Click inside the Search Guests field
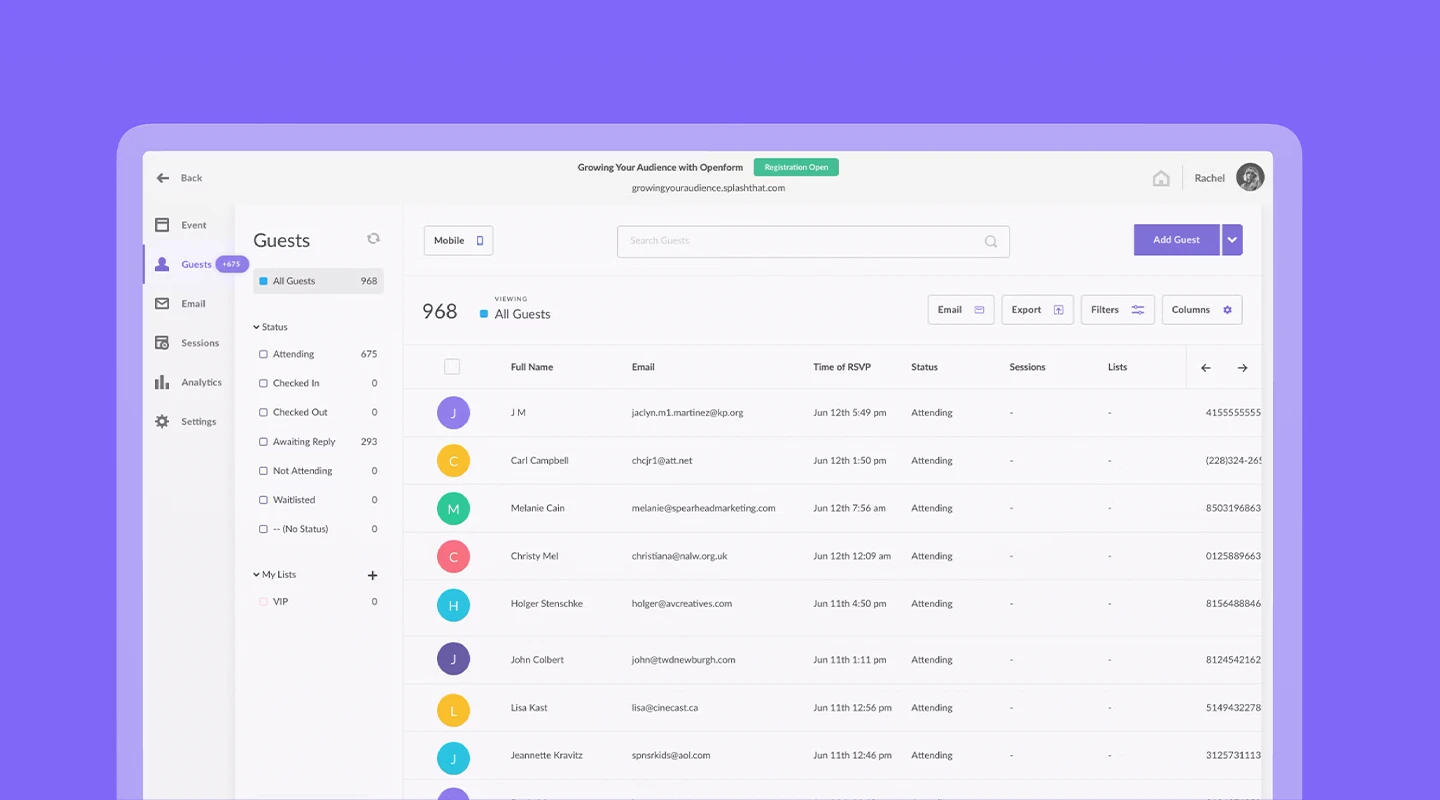Screen dimensions: 1440x800 813,240
